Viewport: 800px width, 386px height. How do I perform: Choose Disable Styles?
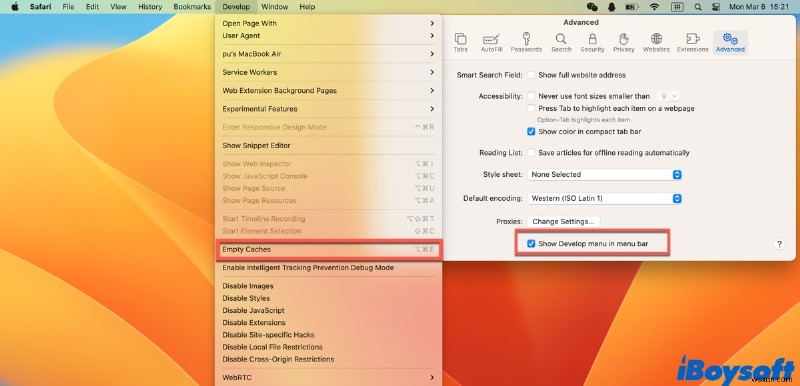(x=329, y=298)
